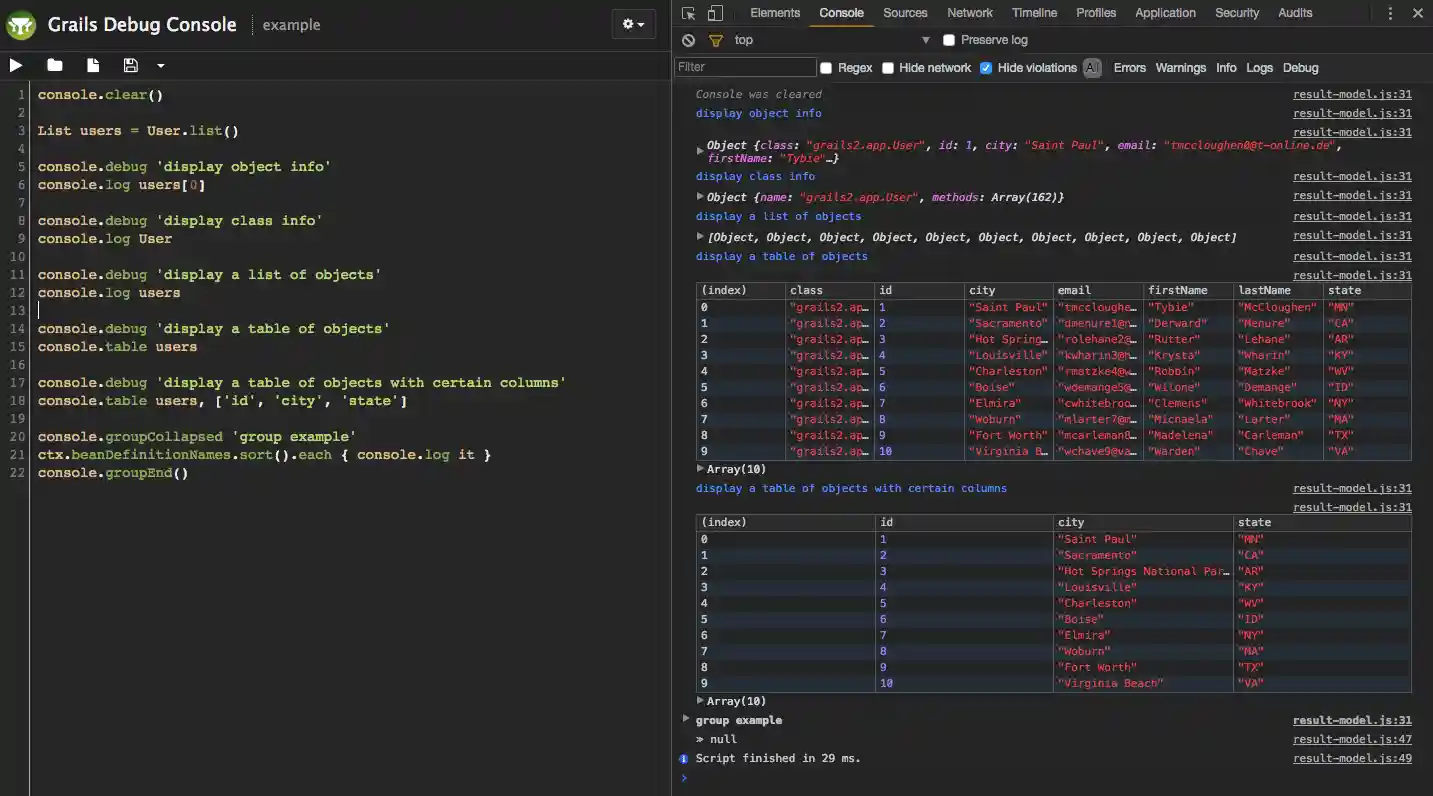
Task: Open the DevTools overflow menu
Action: [x=1391, y=13]
